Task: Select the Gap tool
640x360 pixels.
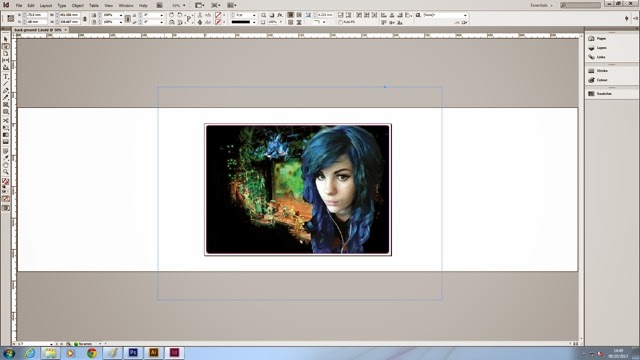Action: click(x=6, y=60)
